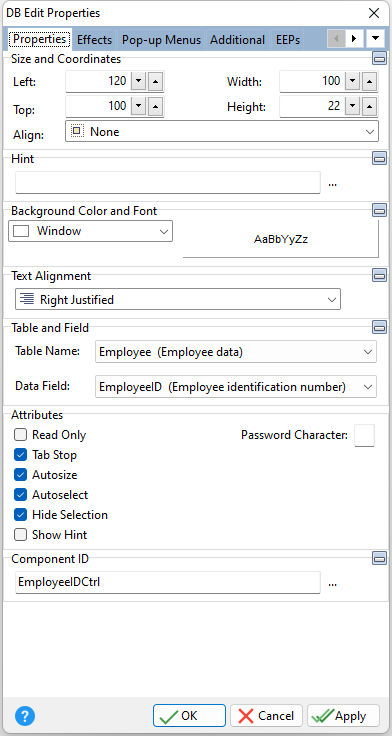Image resolution: width=392 pixels, height=736 pixels.
Task: Click the Width value field
Action: click(311, 82)
